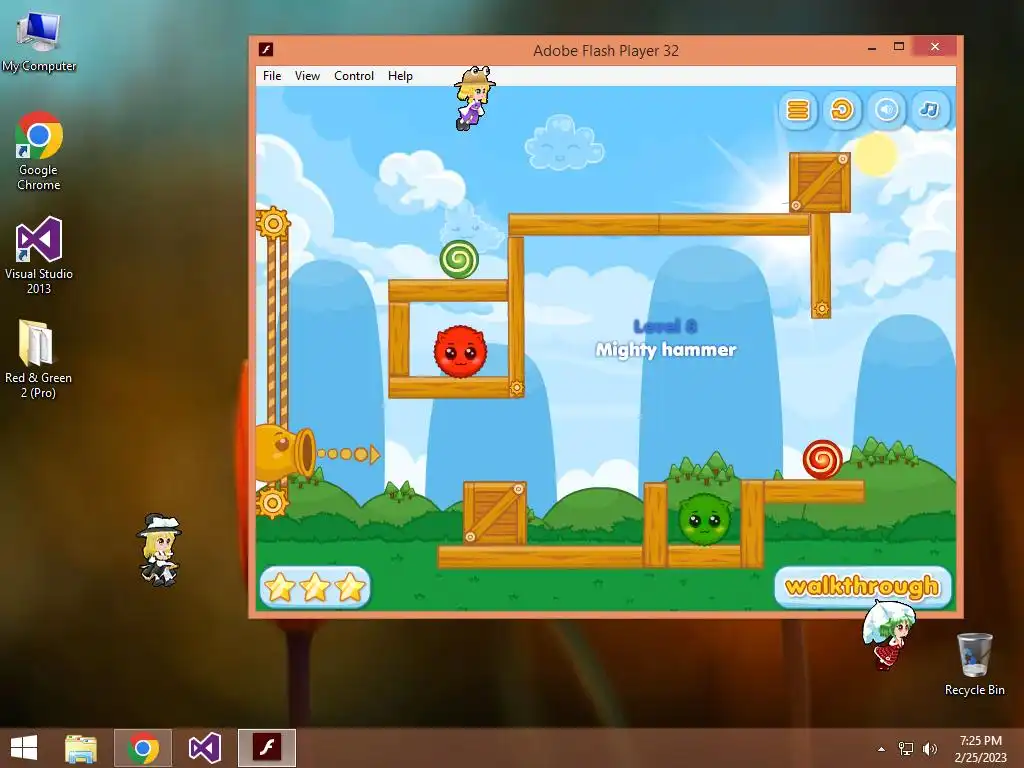This screenshot has width=1024, height=768.
Task: Click the Flash icon in the title bar
Action: click(x=266, y=50)
